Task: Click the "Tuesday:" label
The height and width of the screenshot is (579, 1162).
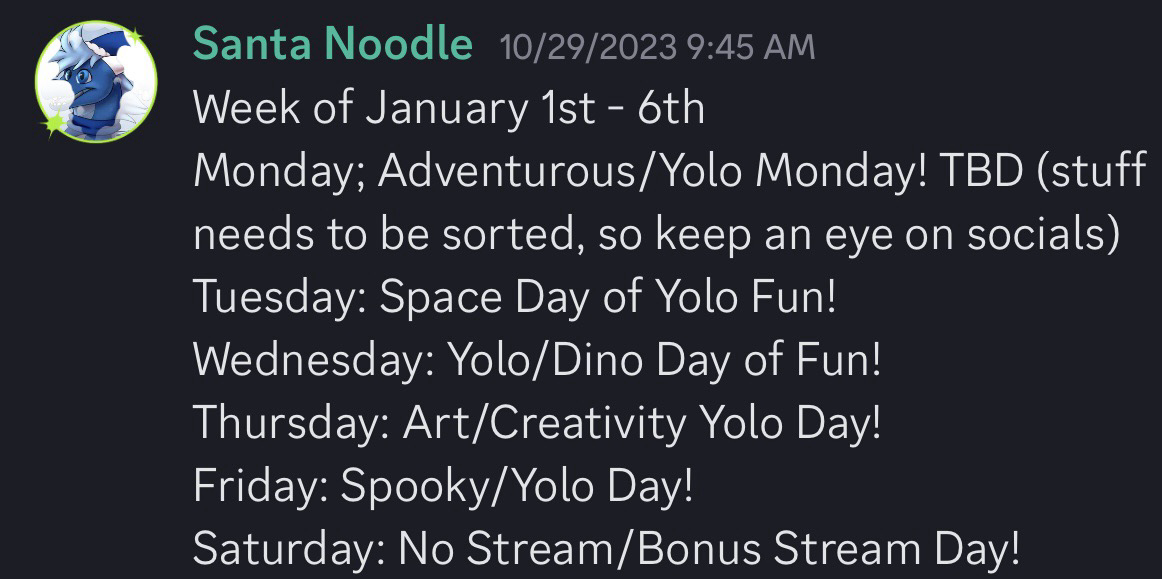Action: (280, 298)
